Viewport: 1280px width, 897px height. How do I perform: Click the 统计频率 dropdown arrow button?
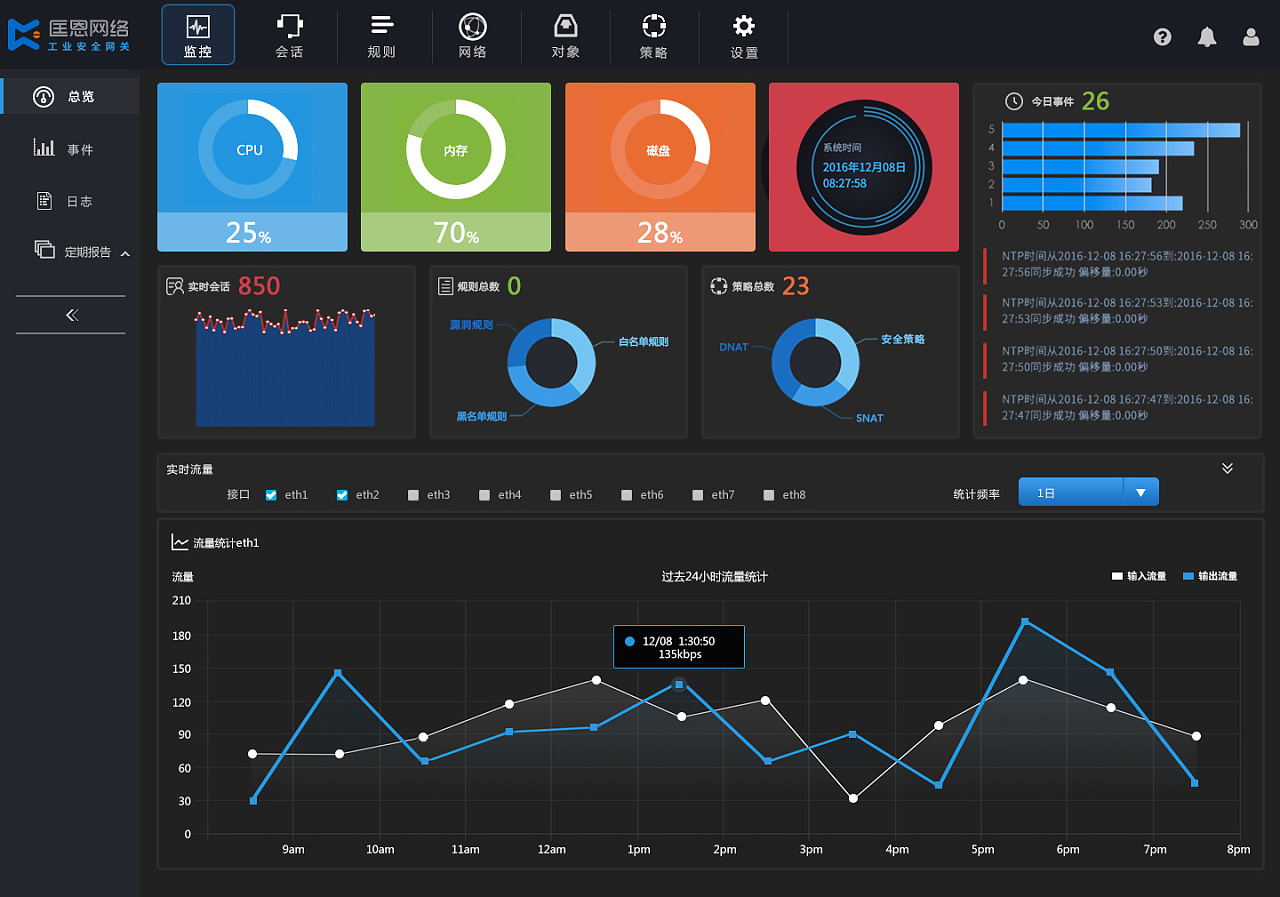(1141, 492)
